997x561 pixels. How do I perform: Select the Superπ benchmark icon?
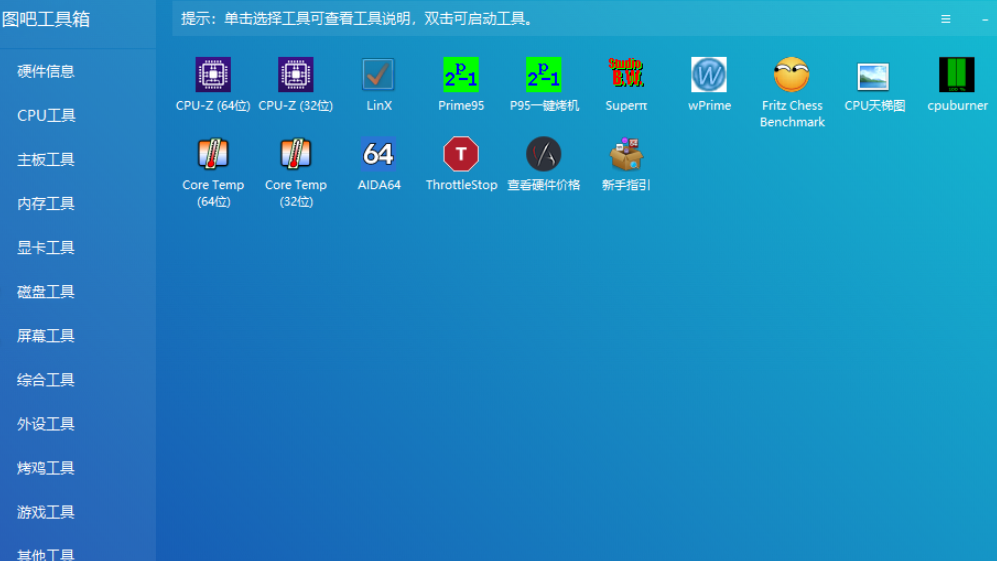[626, 73]
